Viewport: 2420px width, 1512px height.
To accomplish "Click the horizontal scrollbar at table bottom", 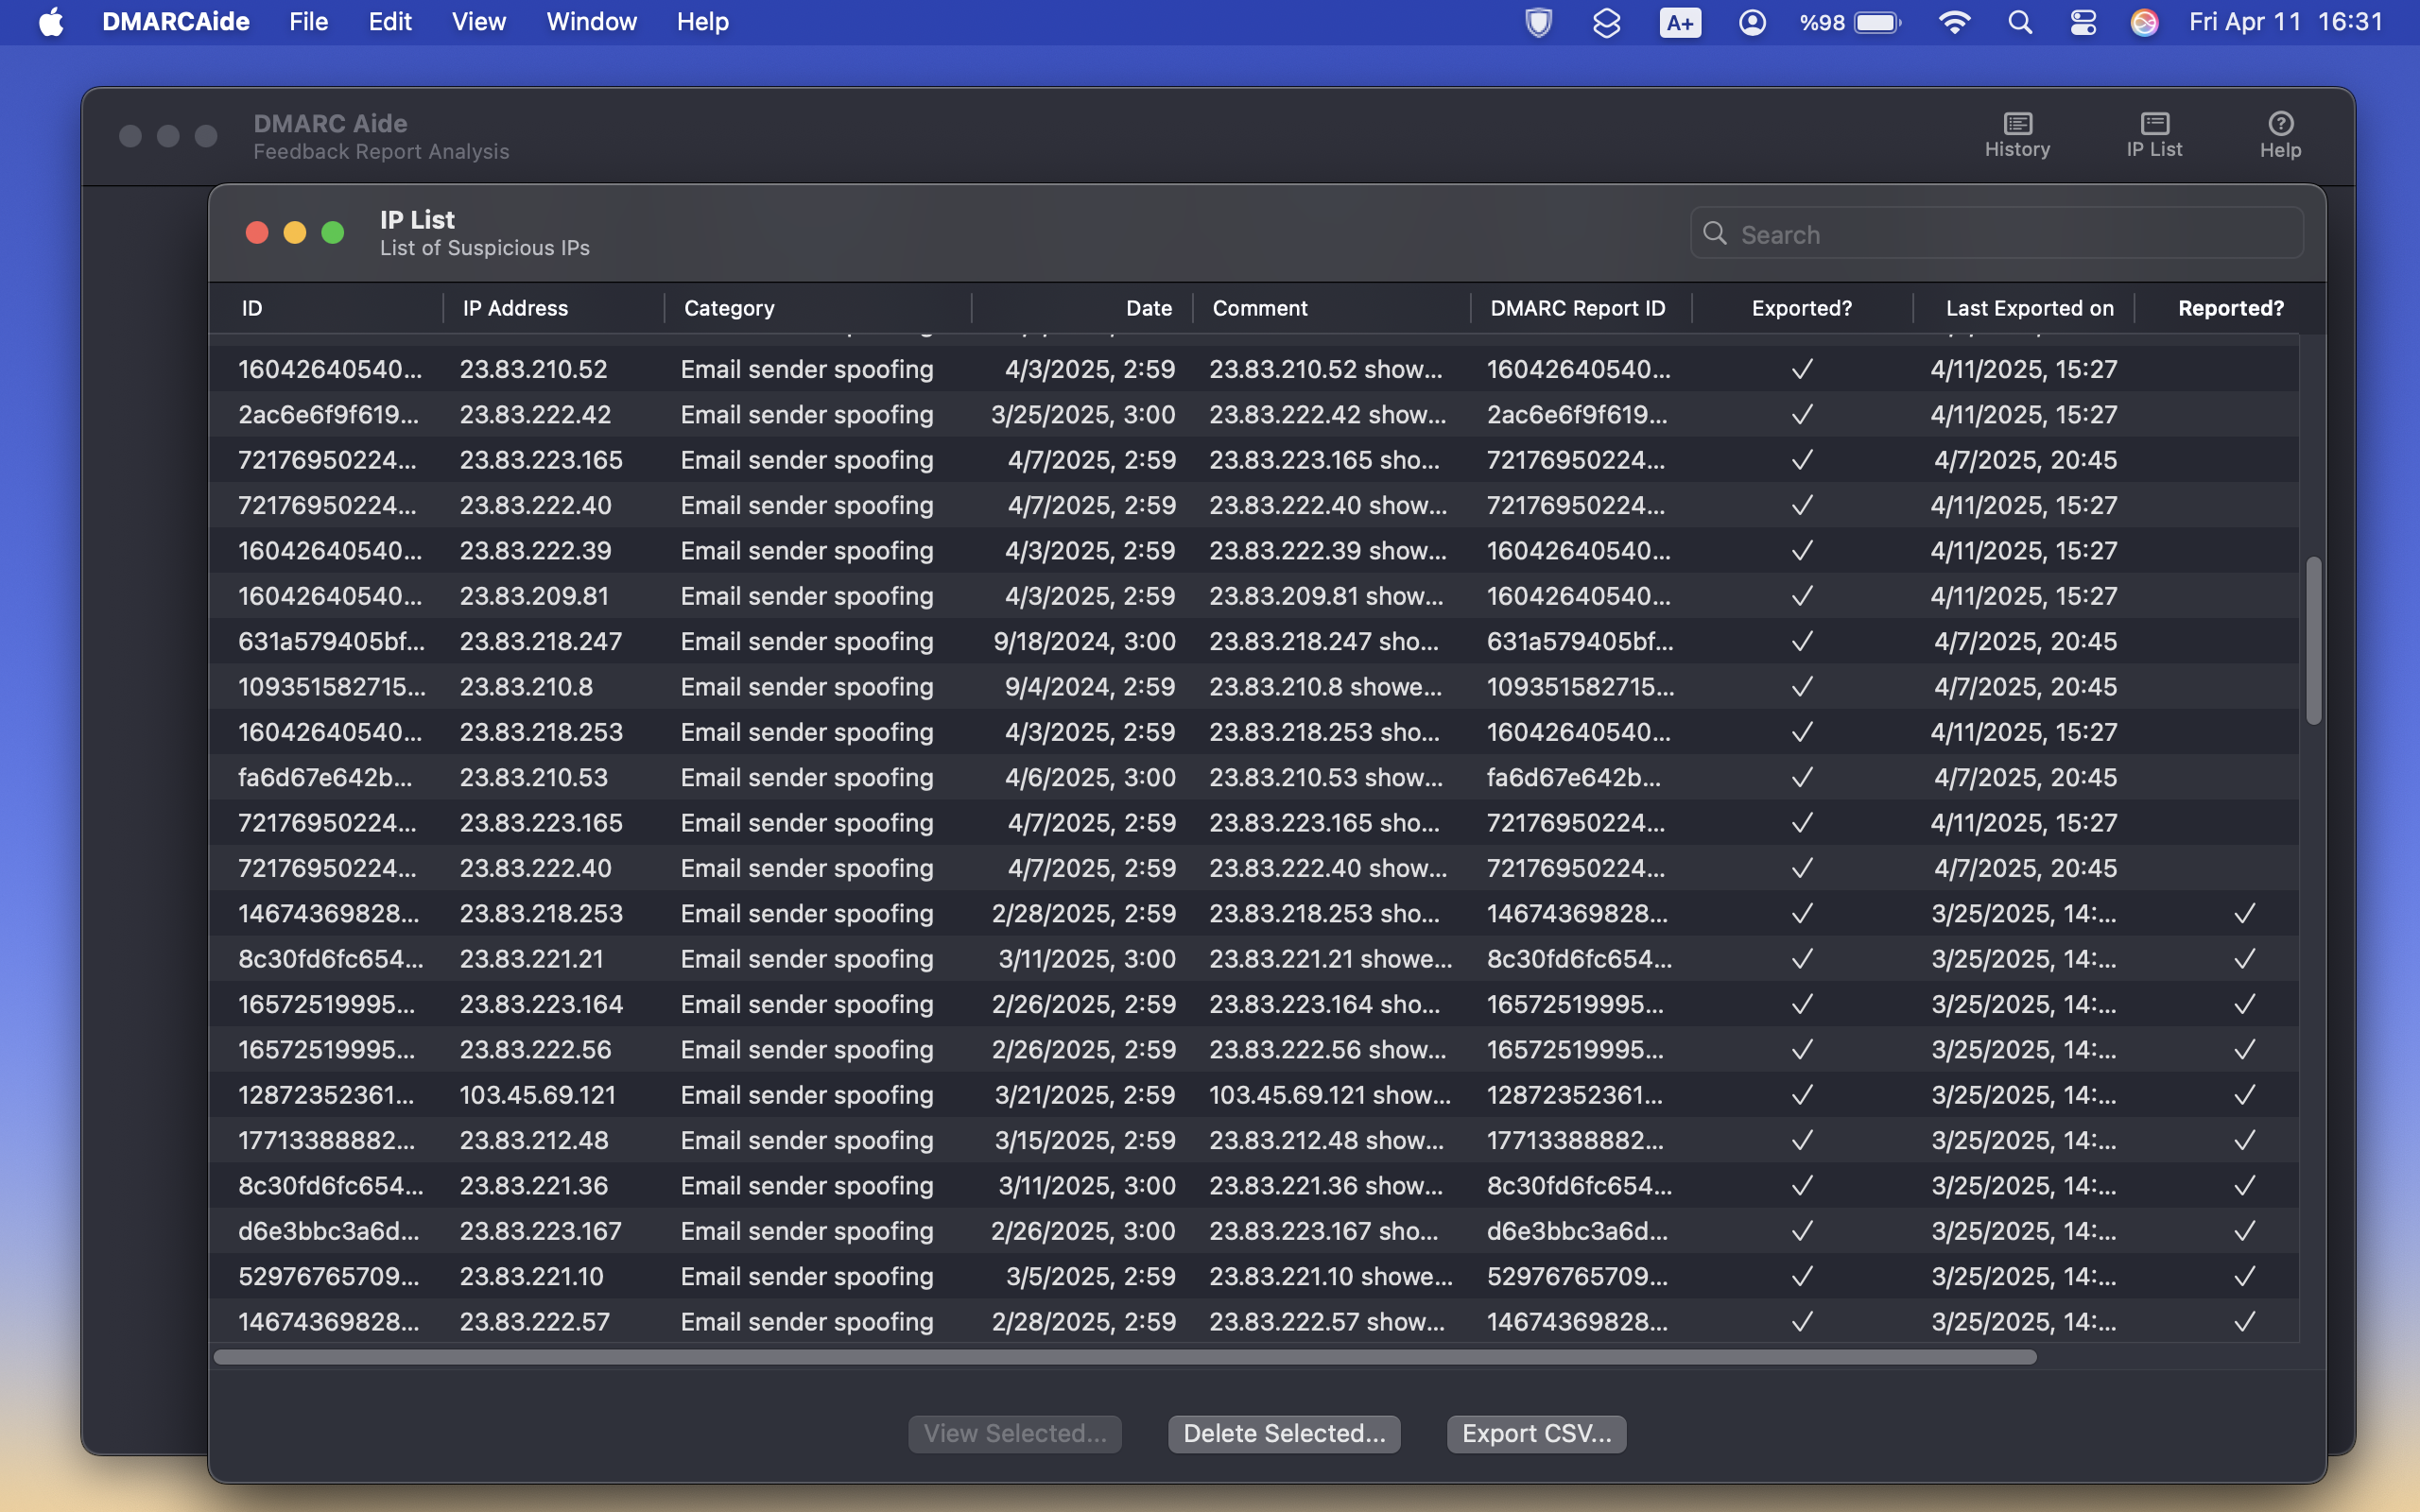I will 1125,1357.
